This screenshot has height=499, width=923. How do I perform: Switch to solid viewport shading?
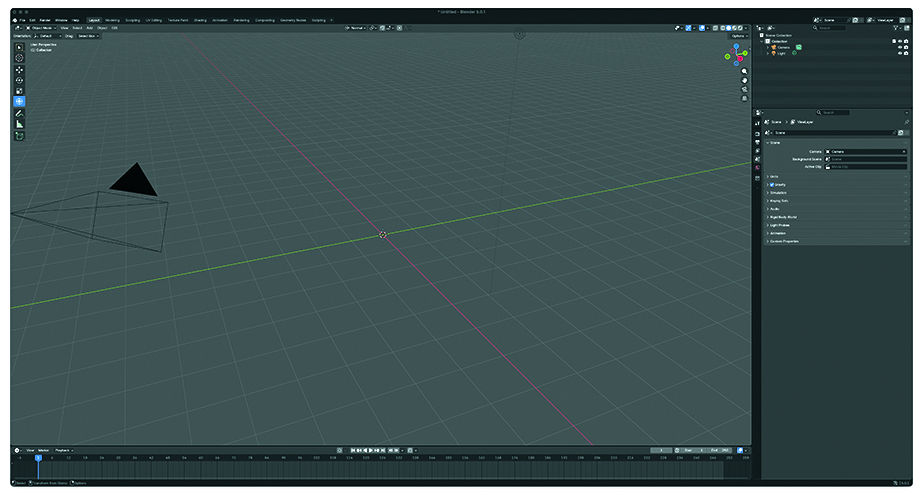pyautogui.click(x=729, y=28)
